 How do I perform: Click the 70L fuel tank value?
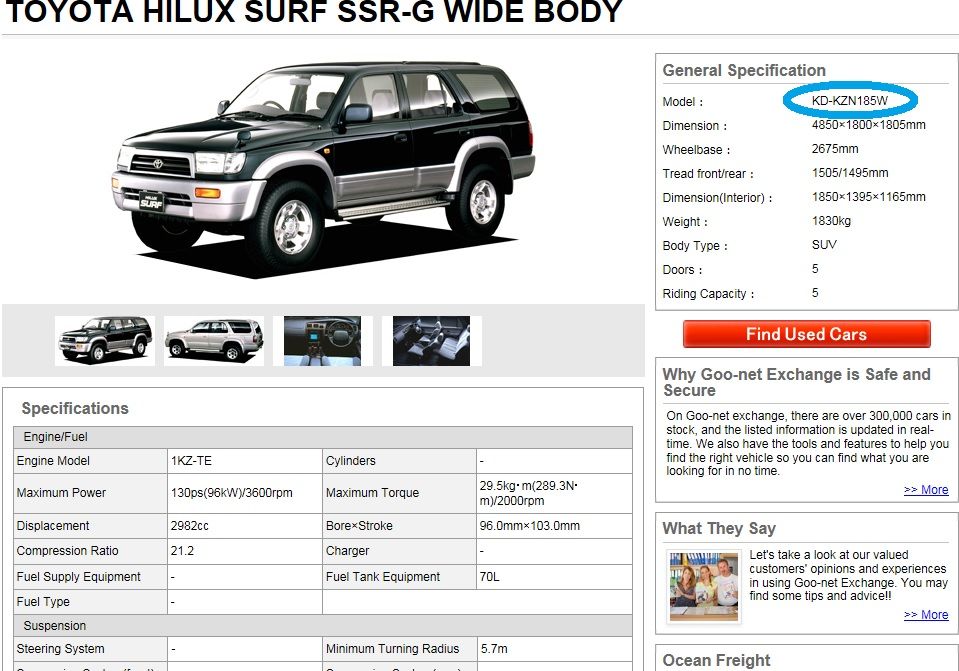pyautogui.click(x=489, y=577)
